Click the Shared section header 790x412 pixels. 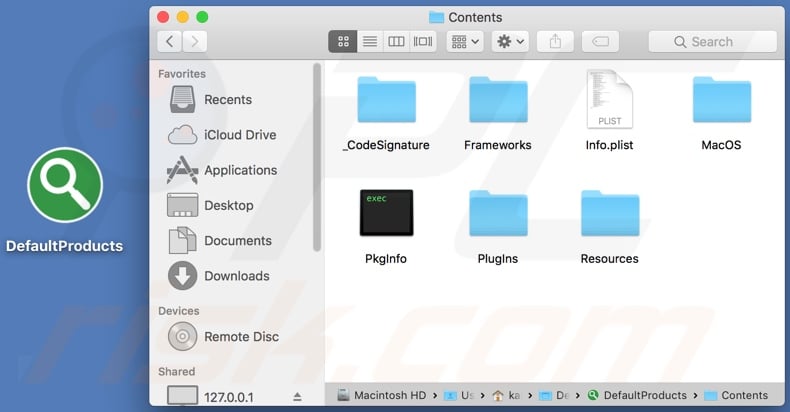[176, 371]
